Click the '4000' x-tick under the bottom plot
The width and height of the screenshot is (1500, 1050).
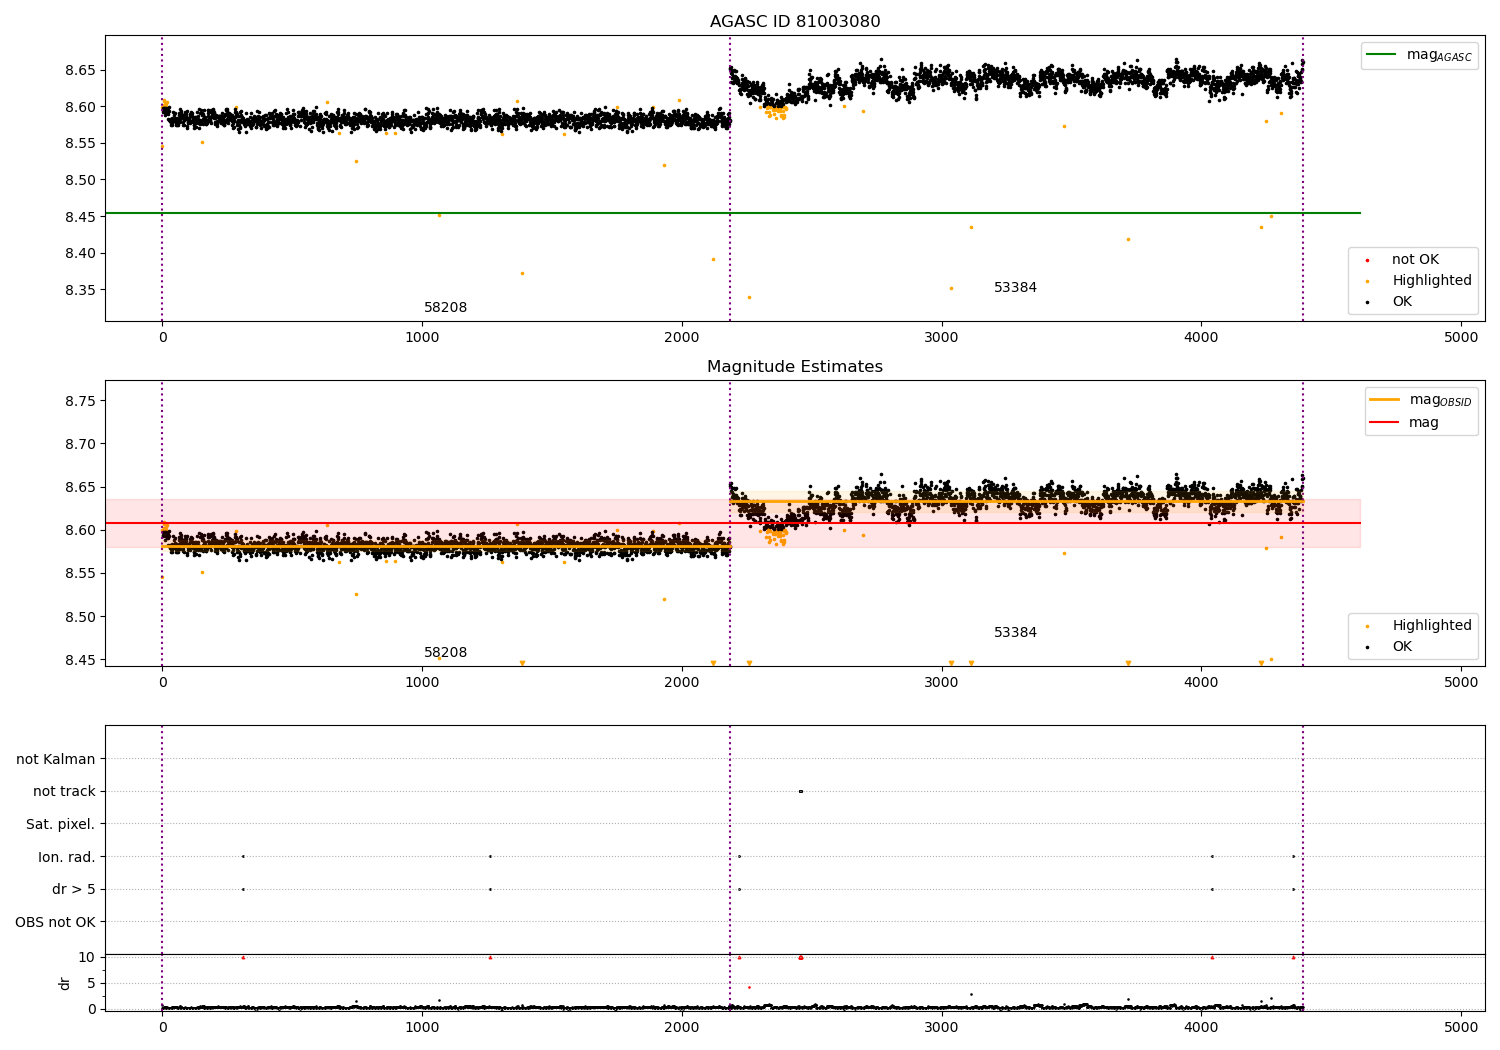(x=1201, y=1027)
